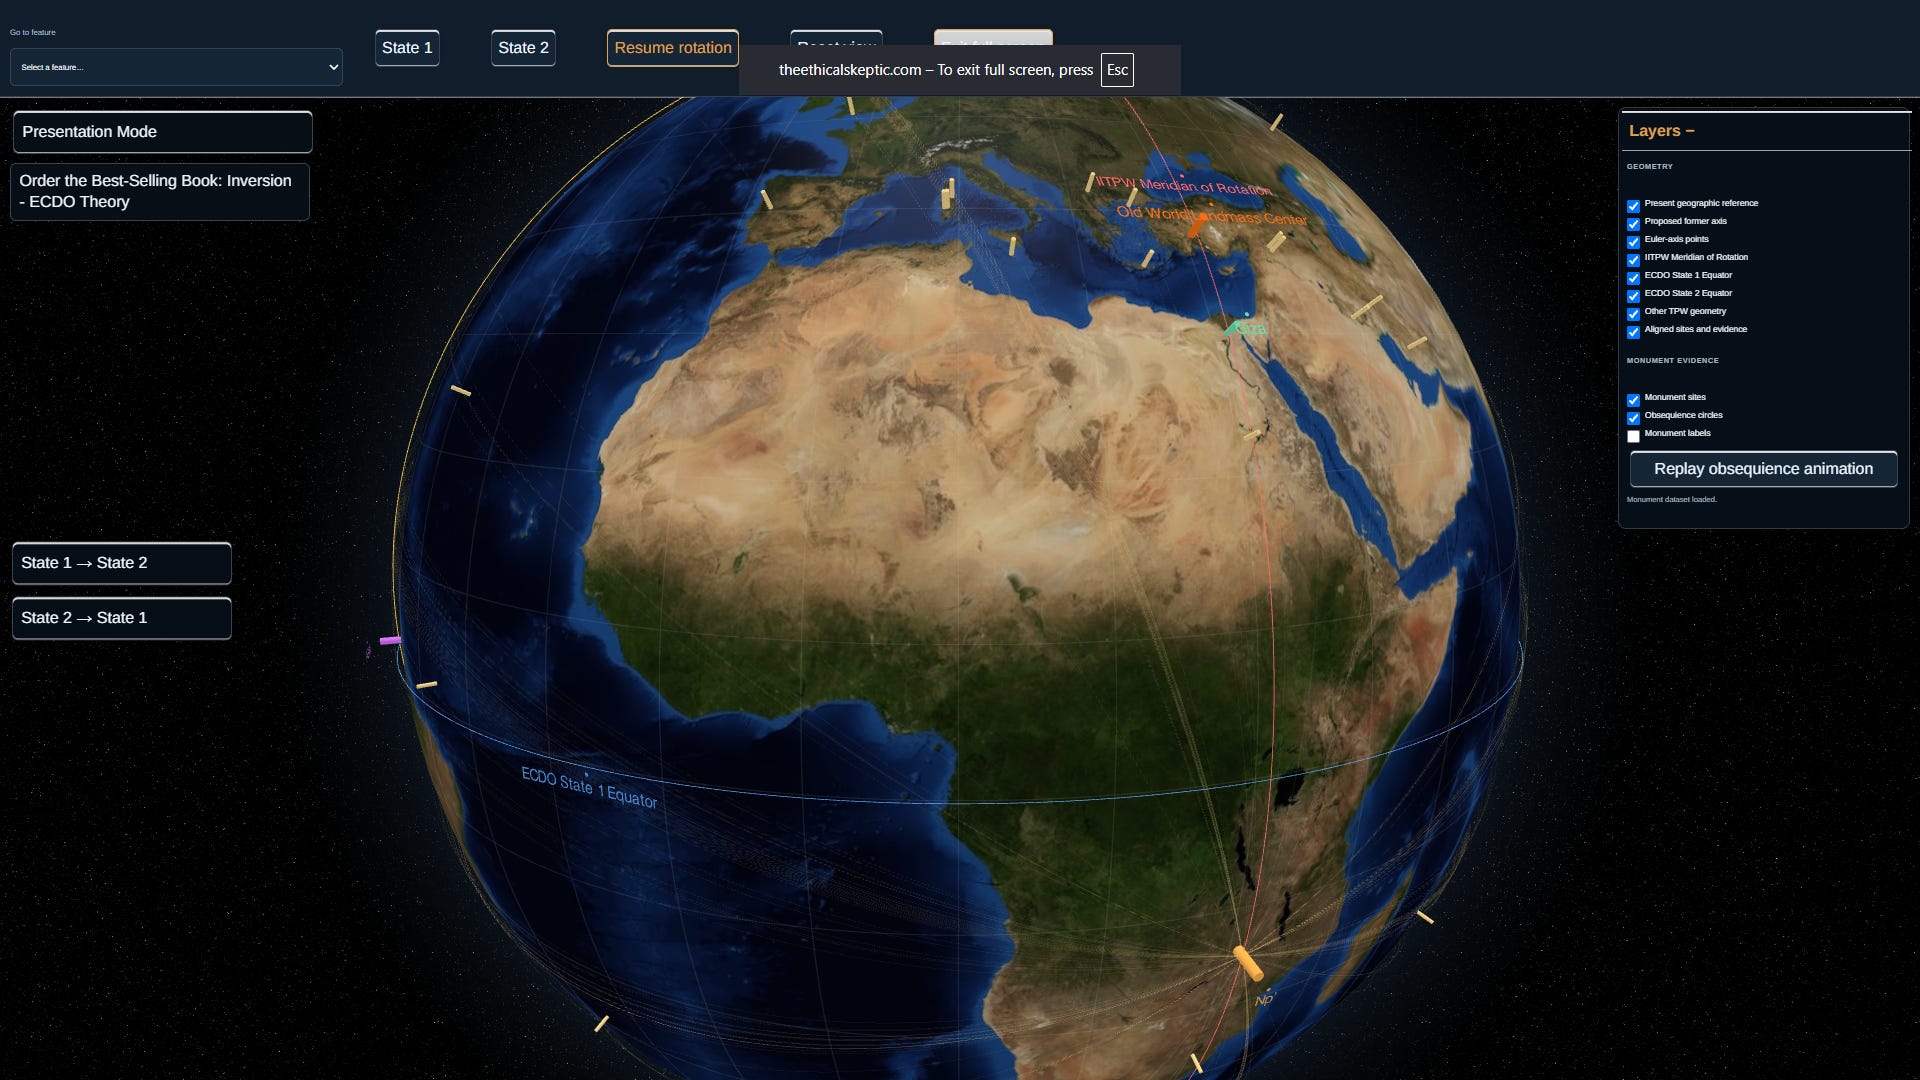Open the Select a feature dropdown
This screenshot has width=1920, height=1080.
click(x=176, y=67)
